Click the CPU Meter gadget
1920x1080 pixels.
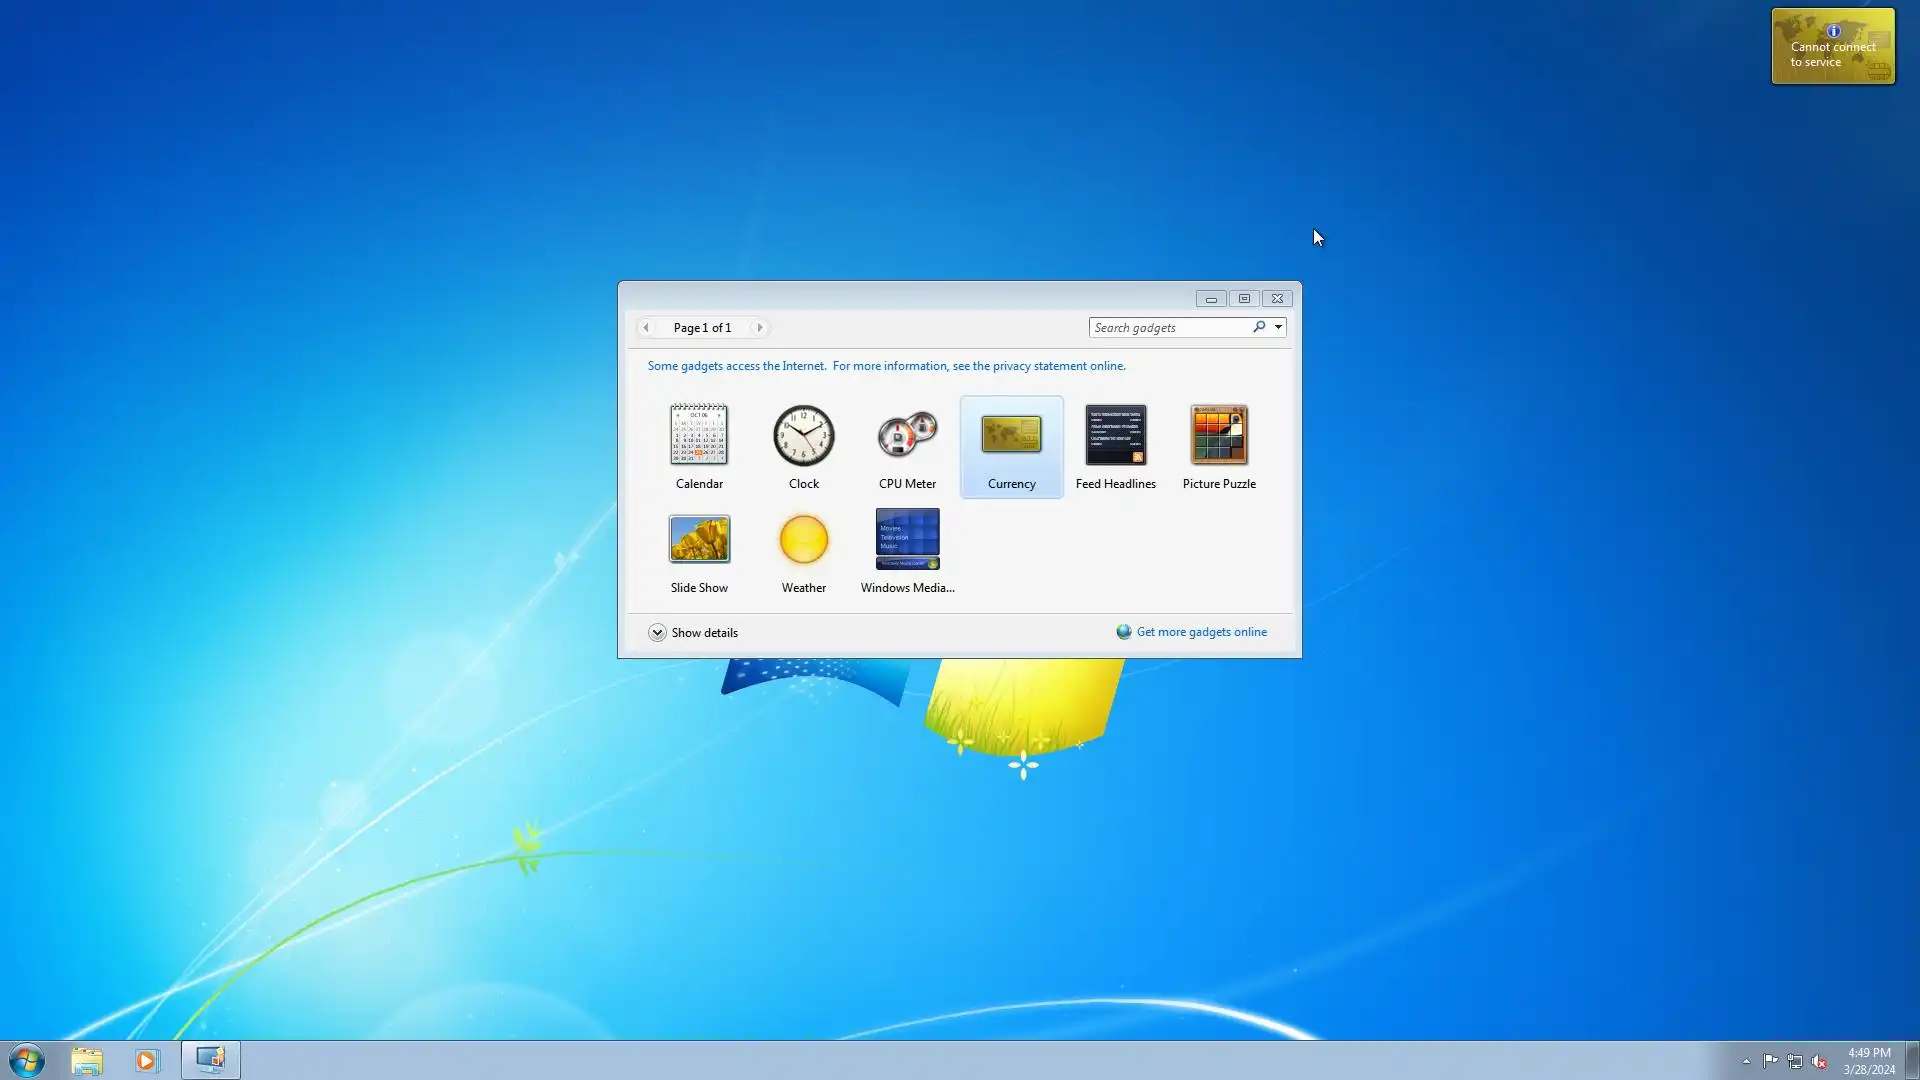pyautogui.click(x=907, y=436)
